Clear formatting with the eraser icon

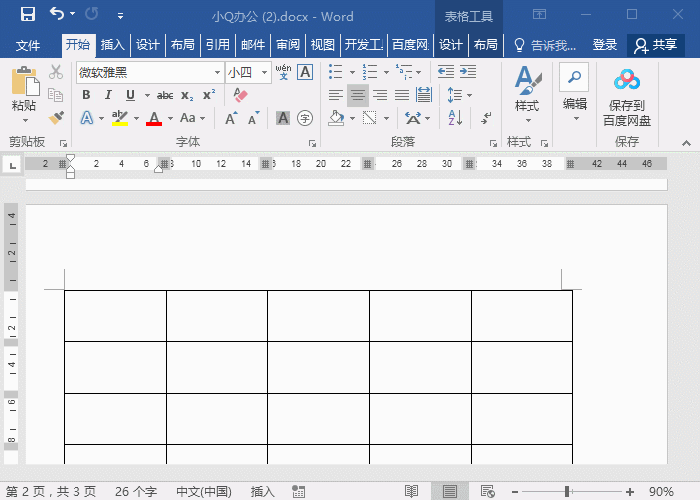(x=240, y=95)
